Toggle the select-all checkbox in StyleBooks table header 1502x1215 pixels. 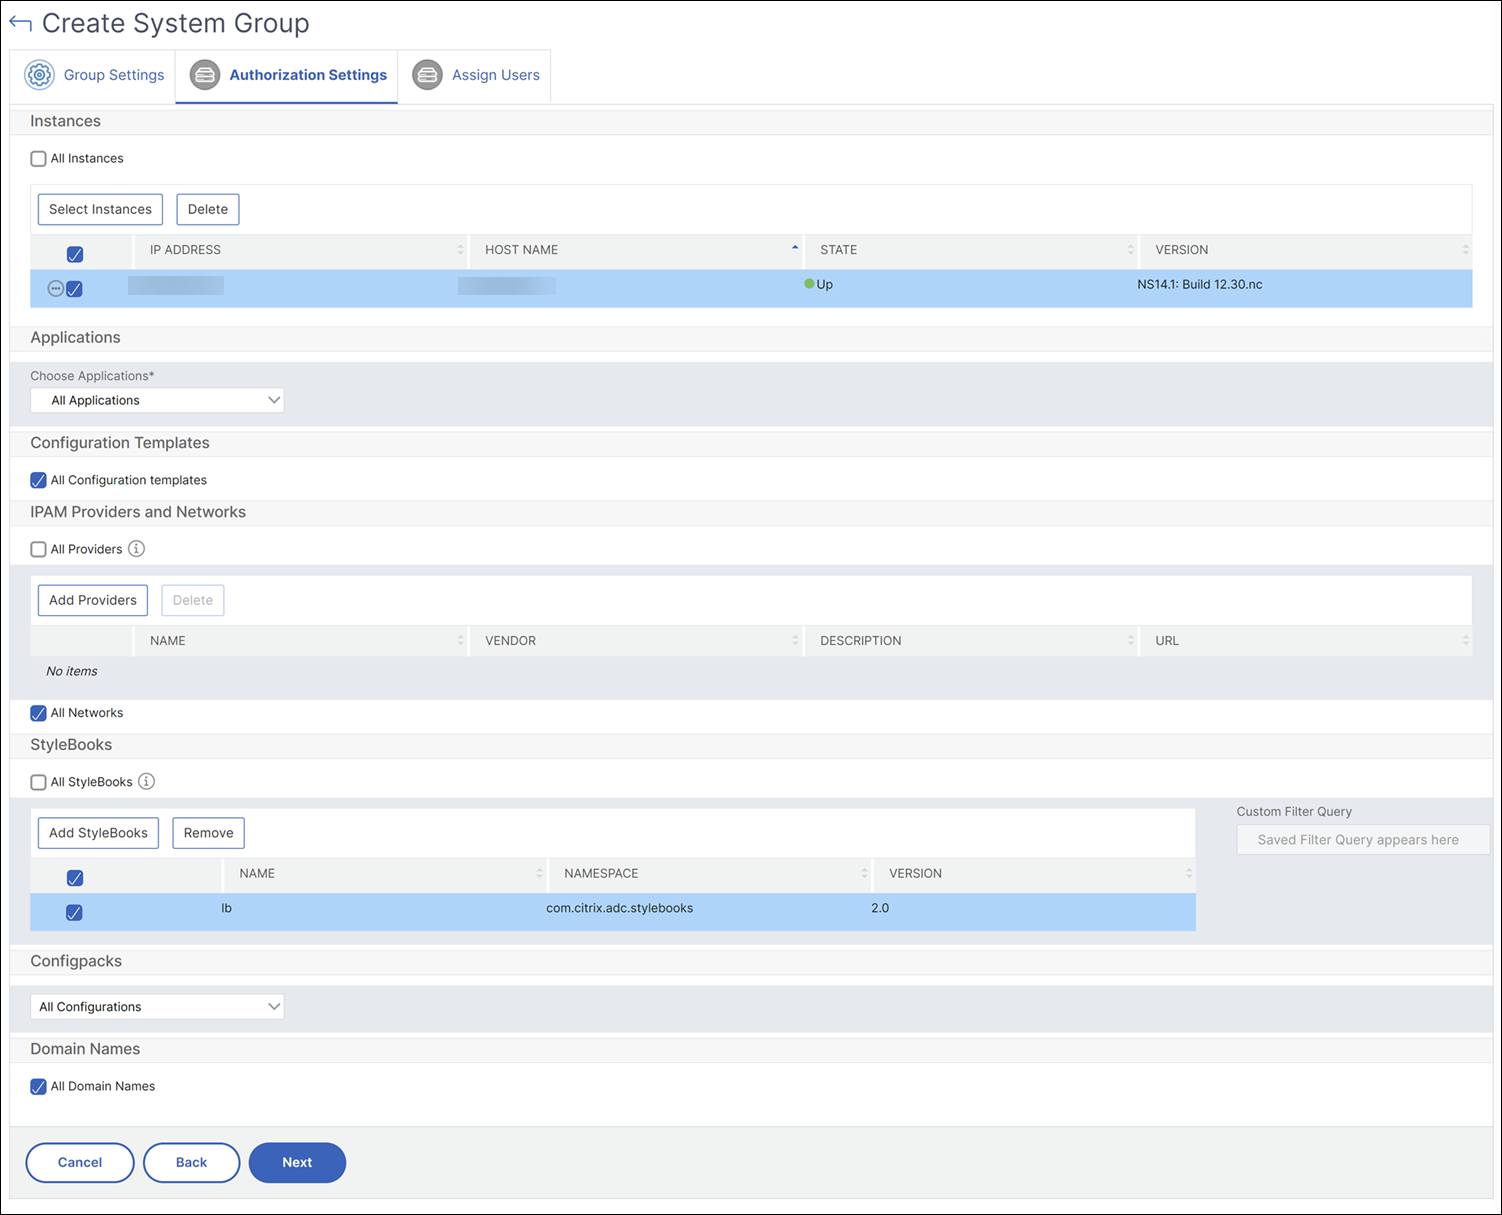tap(75, 878)
